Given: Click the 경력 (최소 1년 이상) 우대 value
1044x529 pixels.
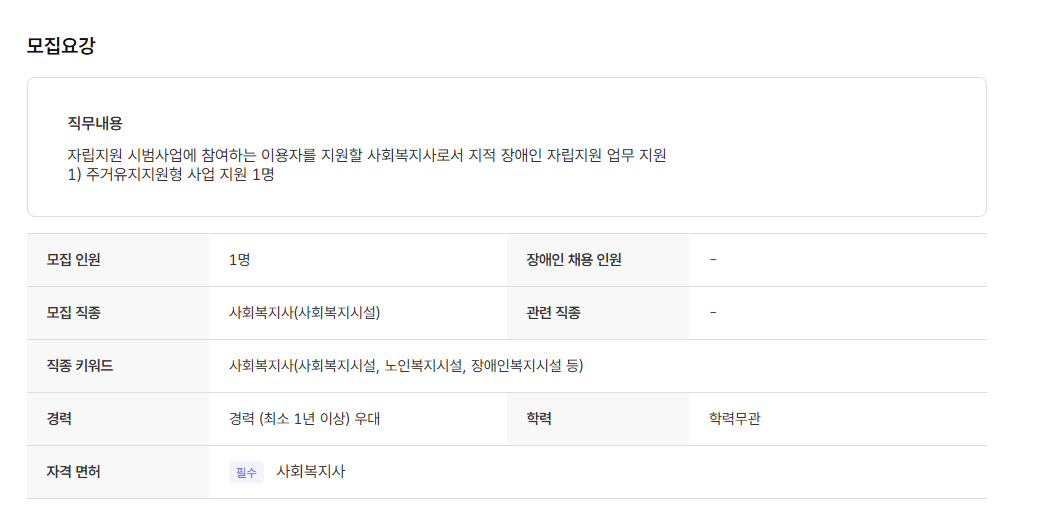Looking at the screenshot, I should tap(304, 419).
